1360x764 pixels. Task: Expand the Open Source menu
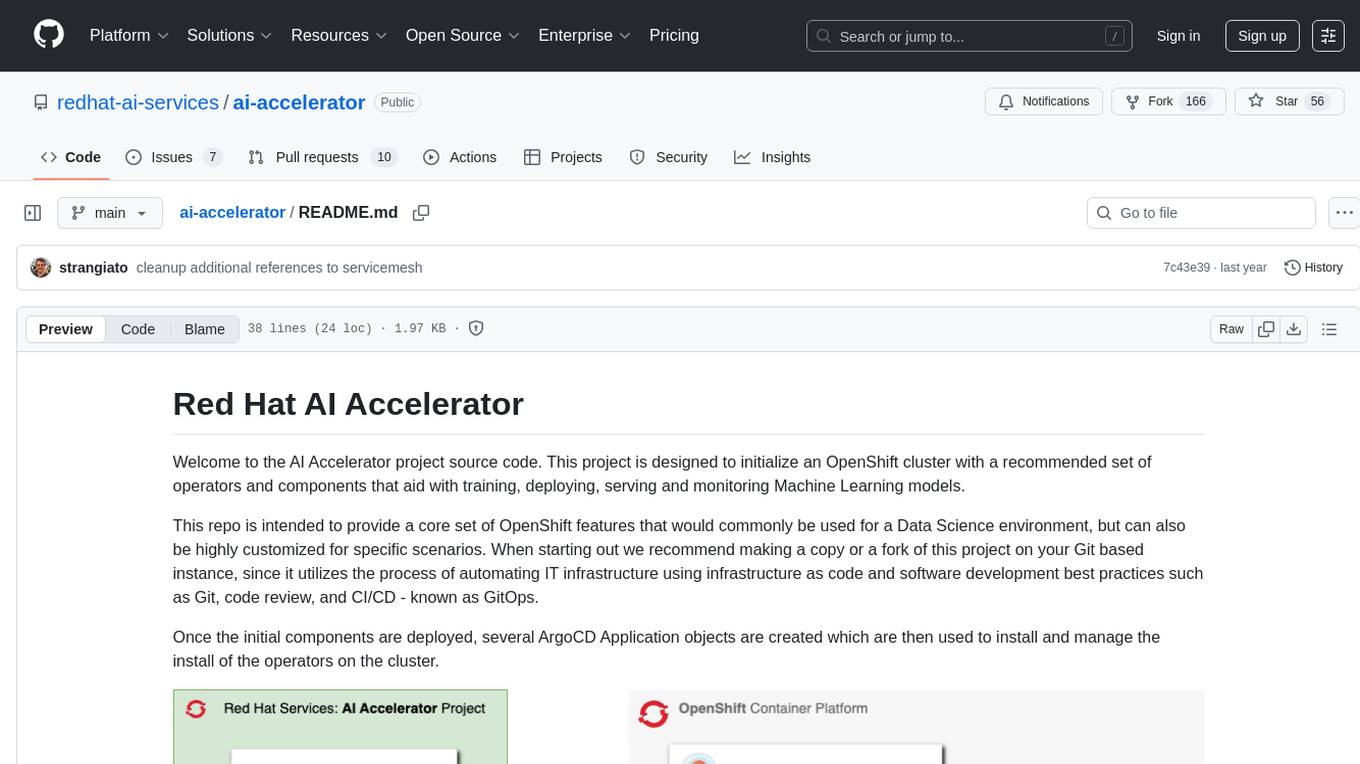click(463, 35)
